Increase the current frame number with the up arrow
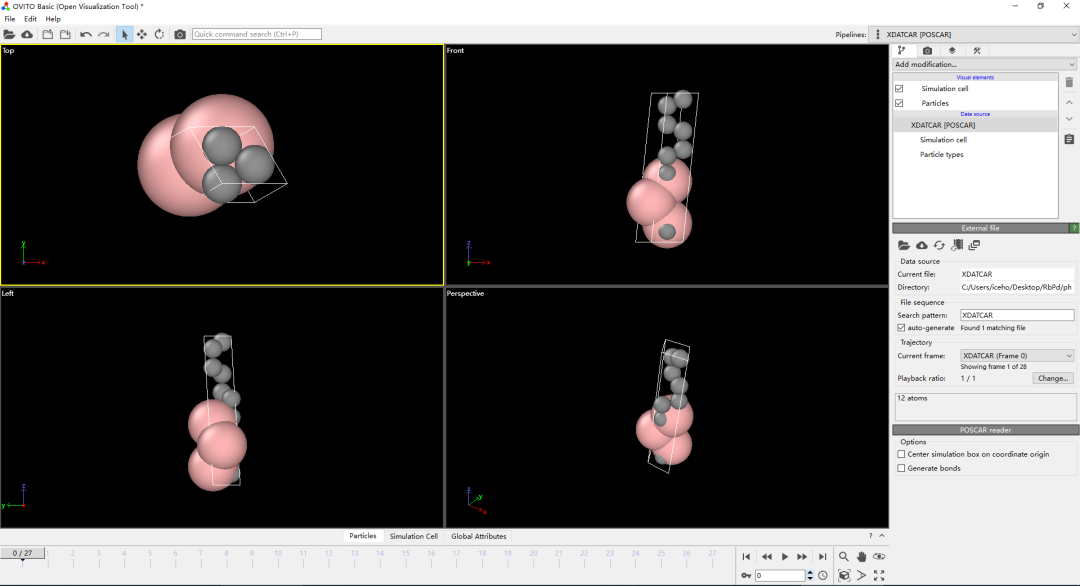The height and width of the screenshot is (586, 1080). click(x=810, y=572)
